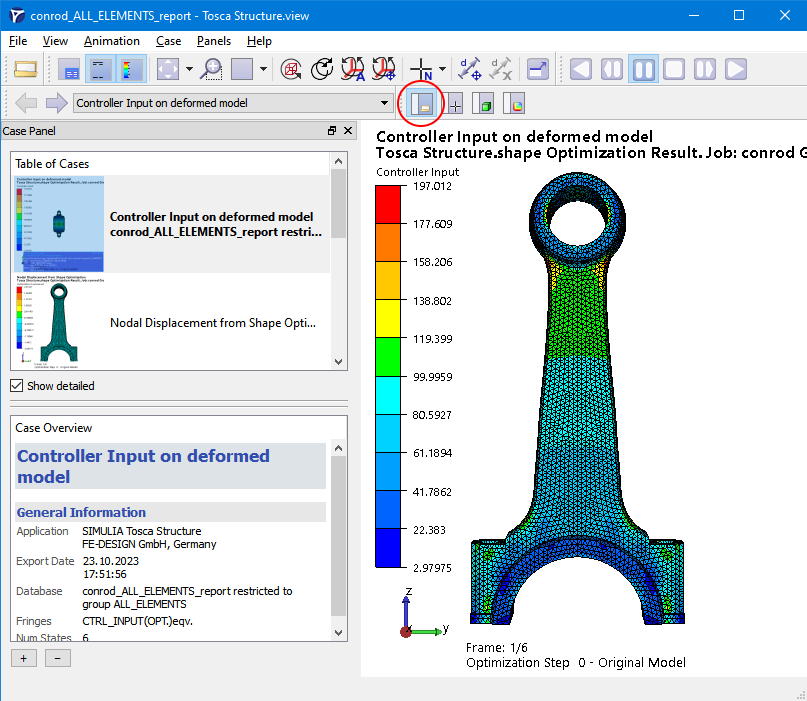This screenshot has height=701, width=807.
Task: Click the minus button below Case Overview
Action: coord(57,658)
